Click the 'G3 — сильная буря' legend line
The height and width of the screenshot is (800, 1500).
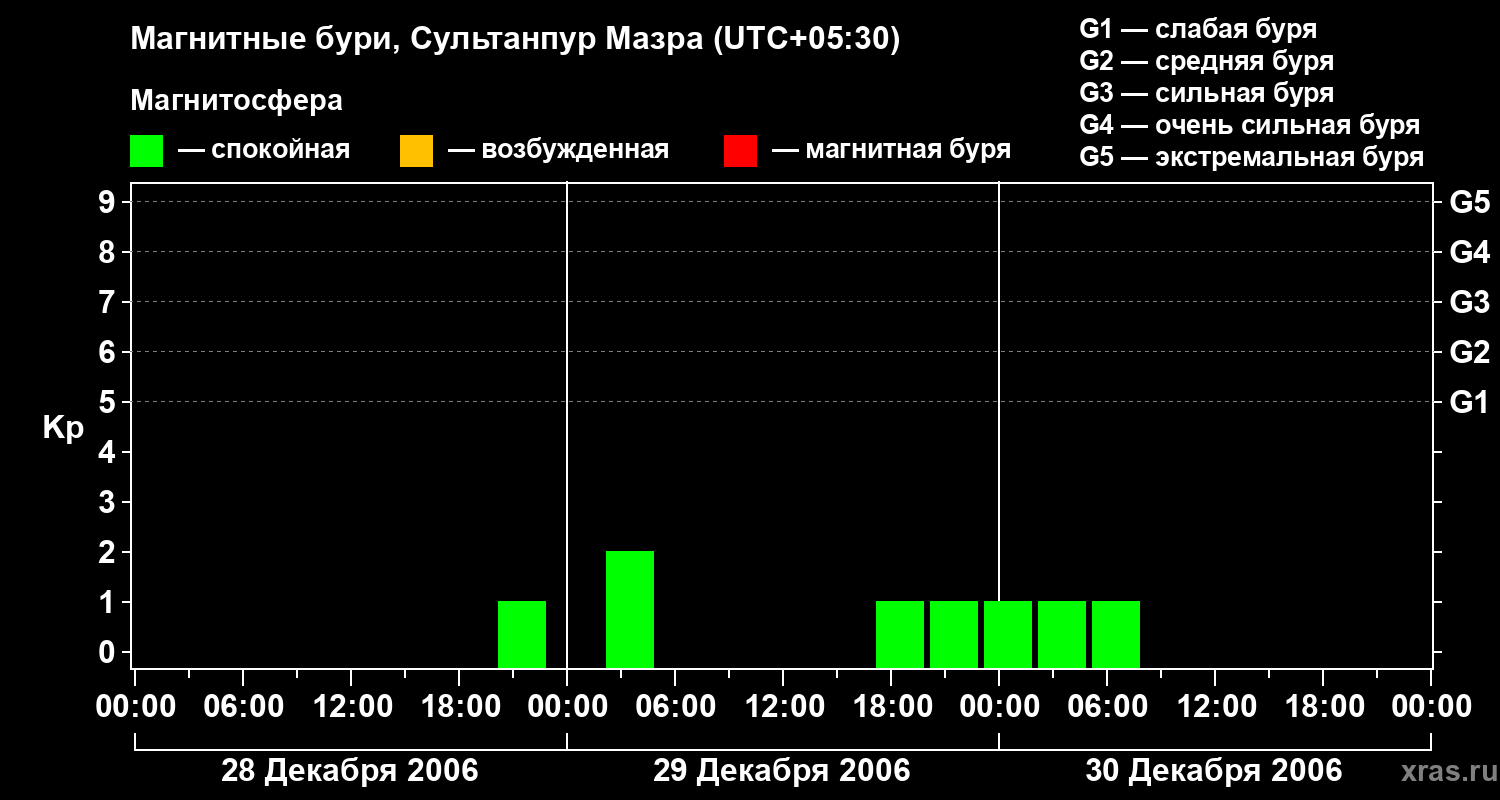1207,93
